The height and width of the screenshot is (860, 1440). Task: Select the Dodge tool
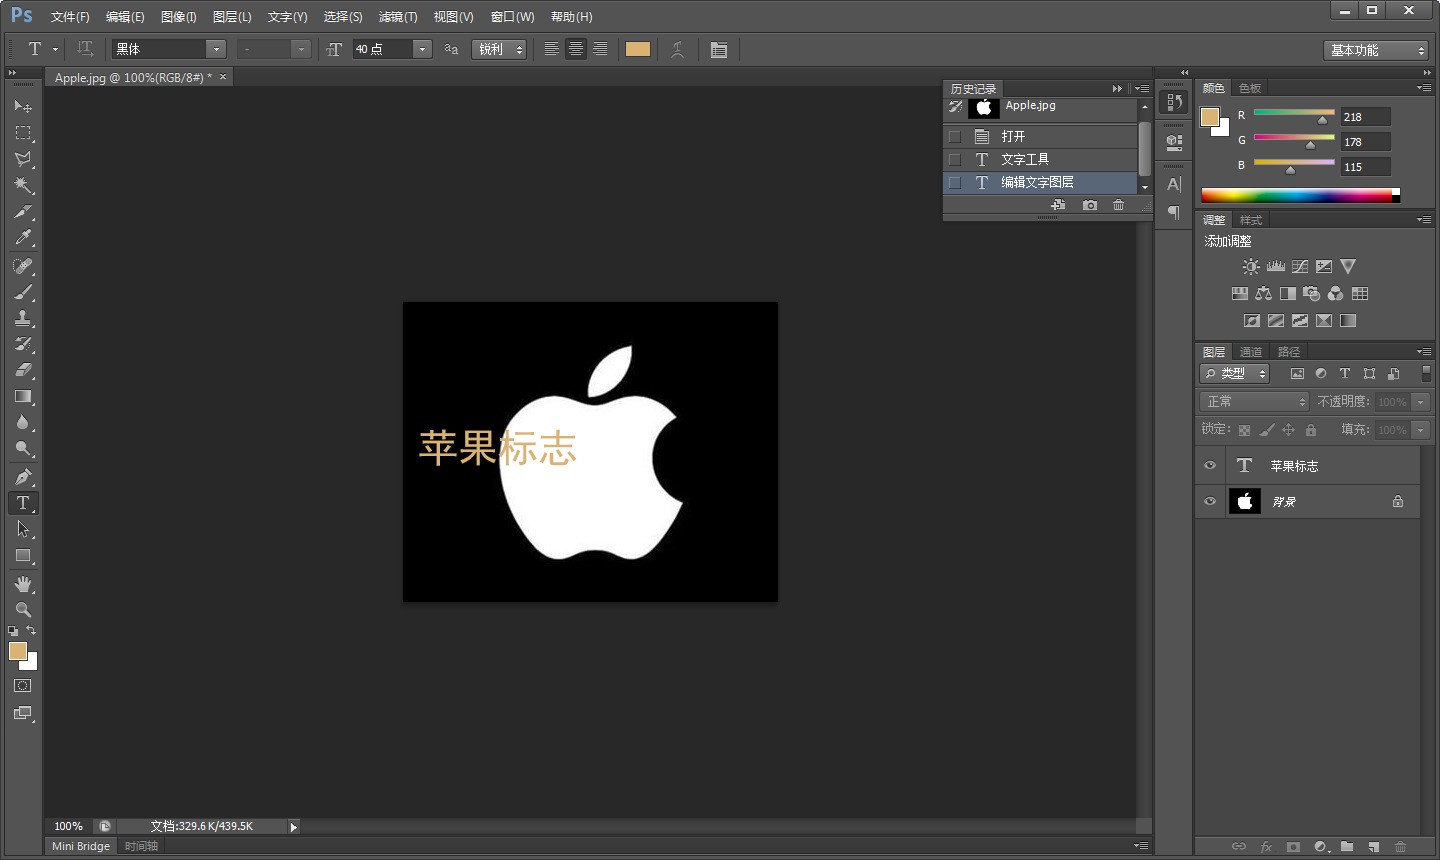pyautogui.click(x=23, y=449)
